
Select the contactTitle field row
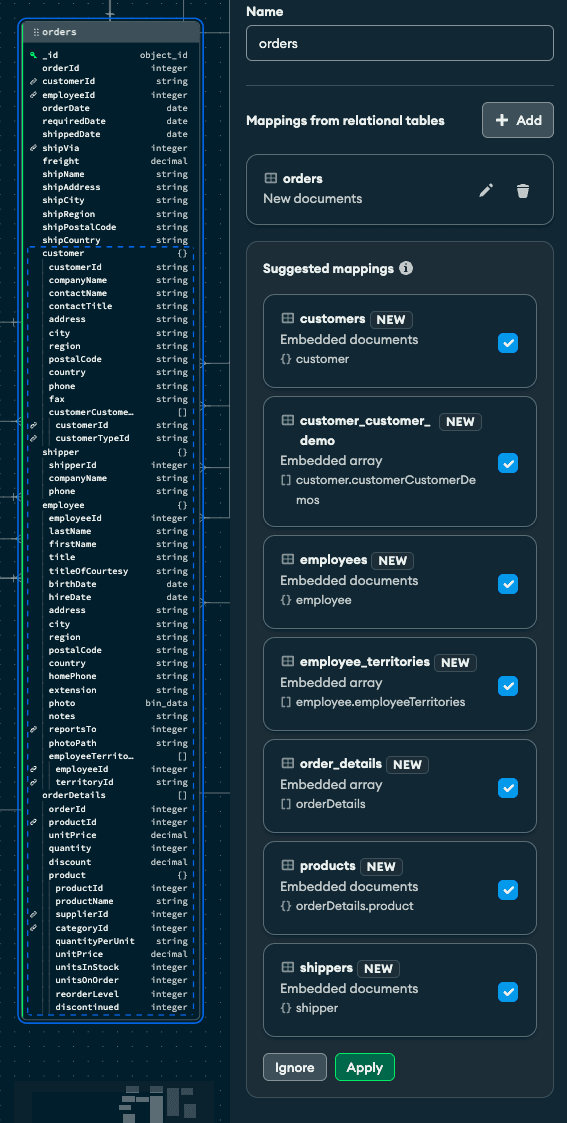pos(111,306)
